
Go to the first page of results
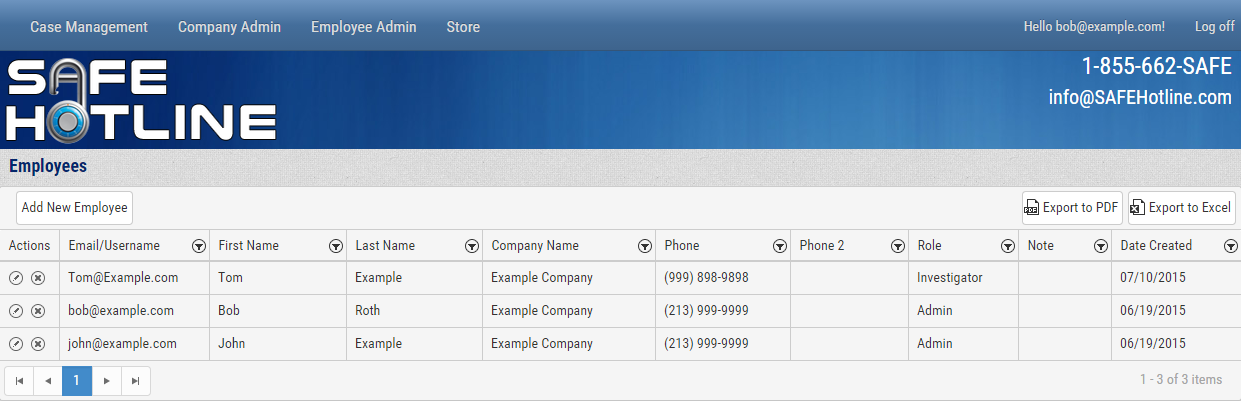pos(19,381)
